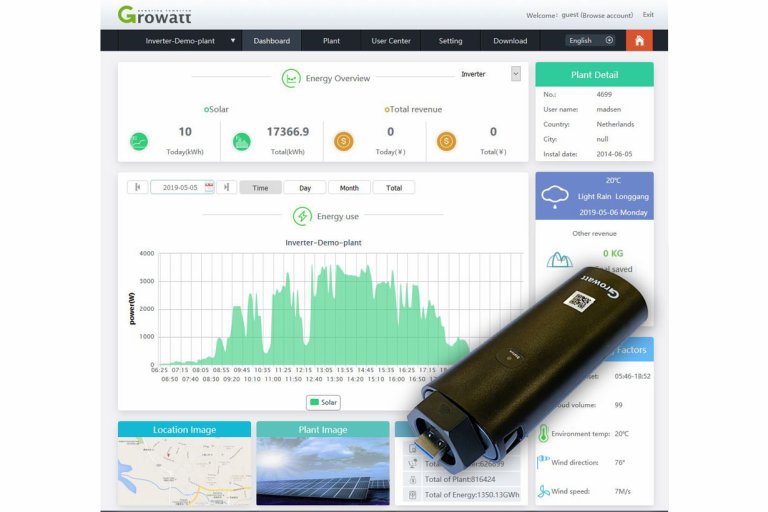Open the Inverter type dropdown
Viewport: 768px width, 512px height.
[x=516, y=74]
